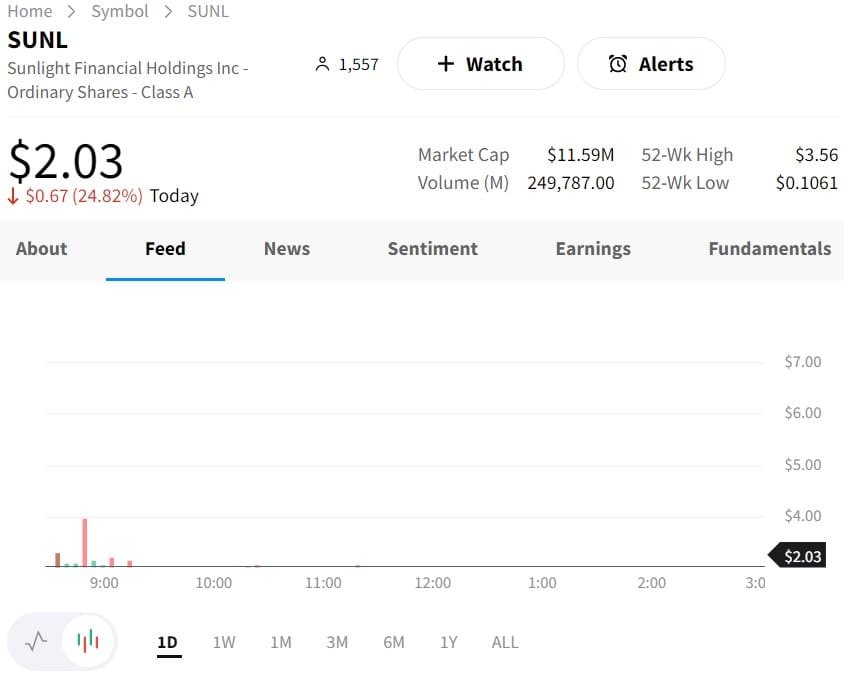
Task: Select candlestick chart view icon
Action: [88, 641]
